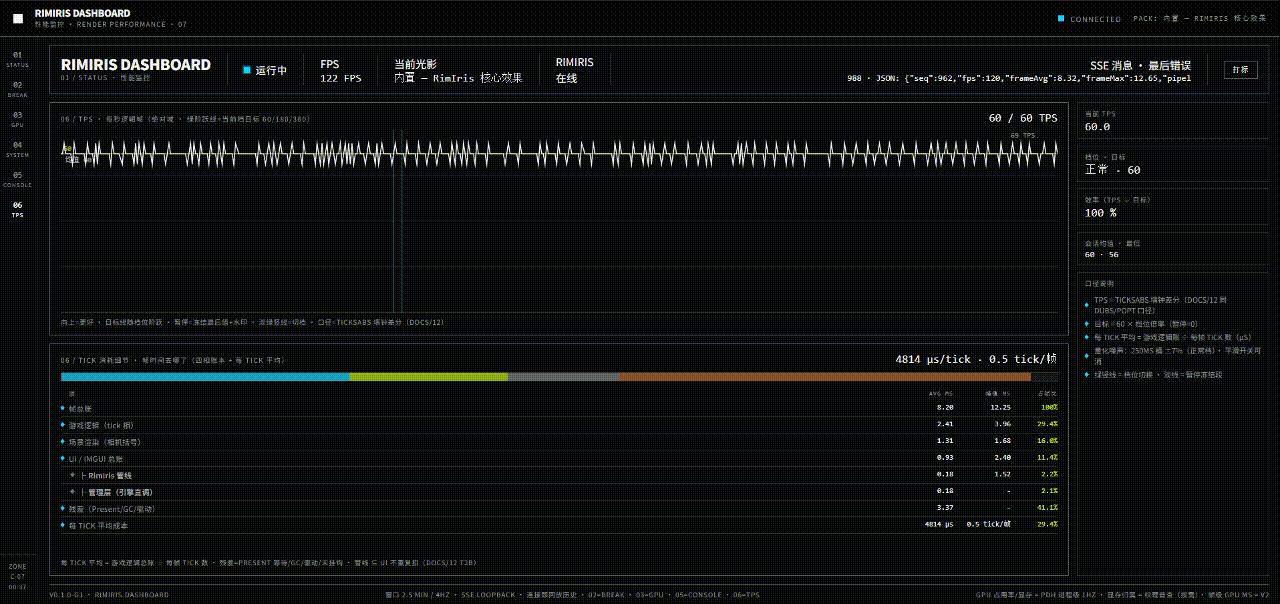Click the green segment of the tick breakdown bar

pyautogui.click(x=428, y=377)
